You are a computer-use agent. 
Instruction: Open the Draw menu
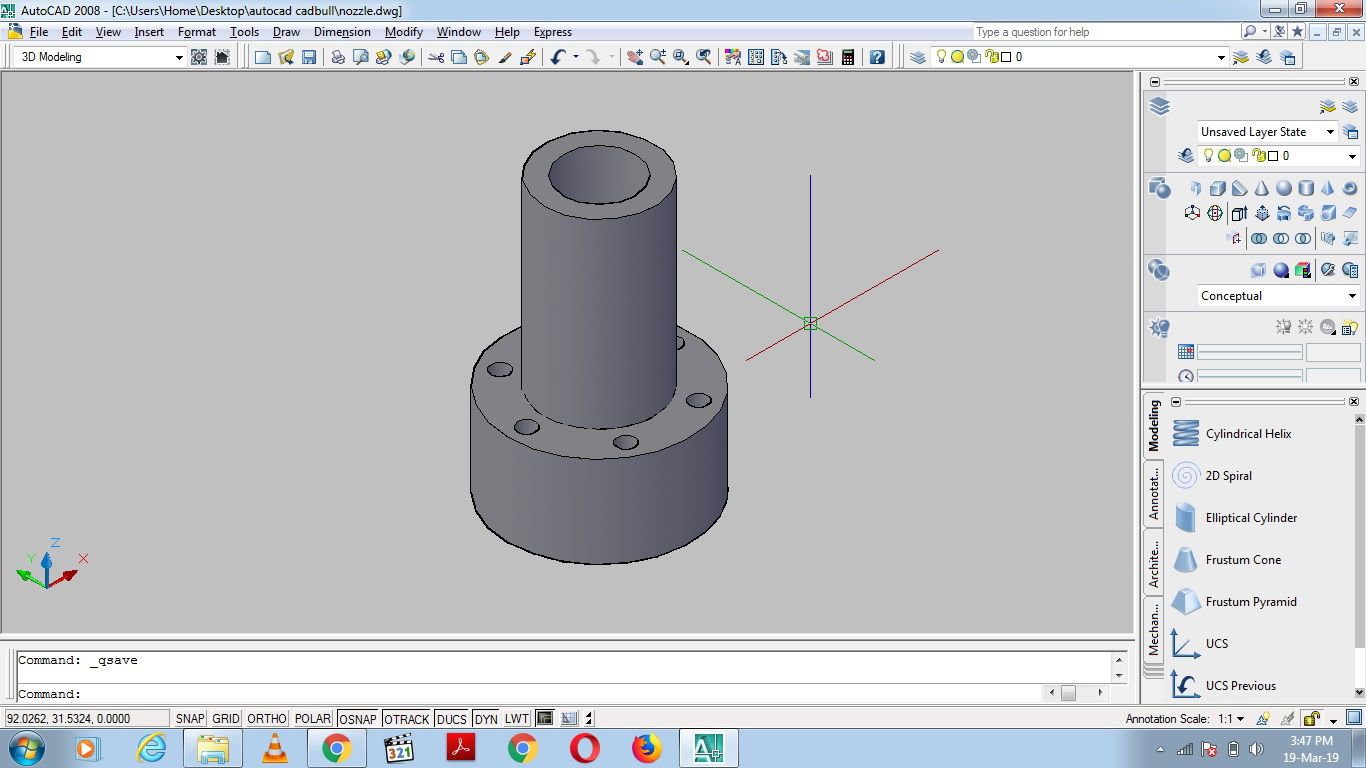(286, 32)
